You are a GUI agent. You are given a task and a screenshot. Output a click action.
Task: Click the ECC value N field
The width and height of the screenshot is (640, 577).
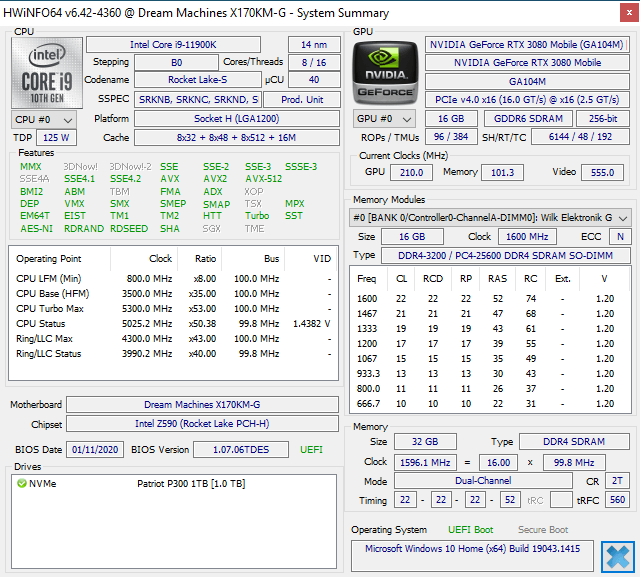(620, 237)
